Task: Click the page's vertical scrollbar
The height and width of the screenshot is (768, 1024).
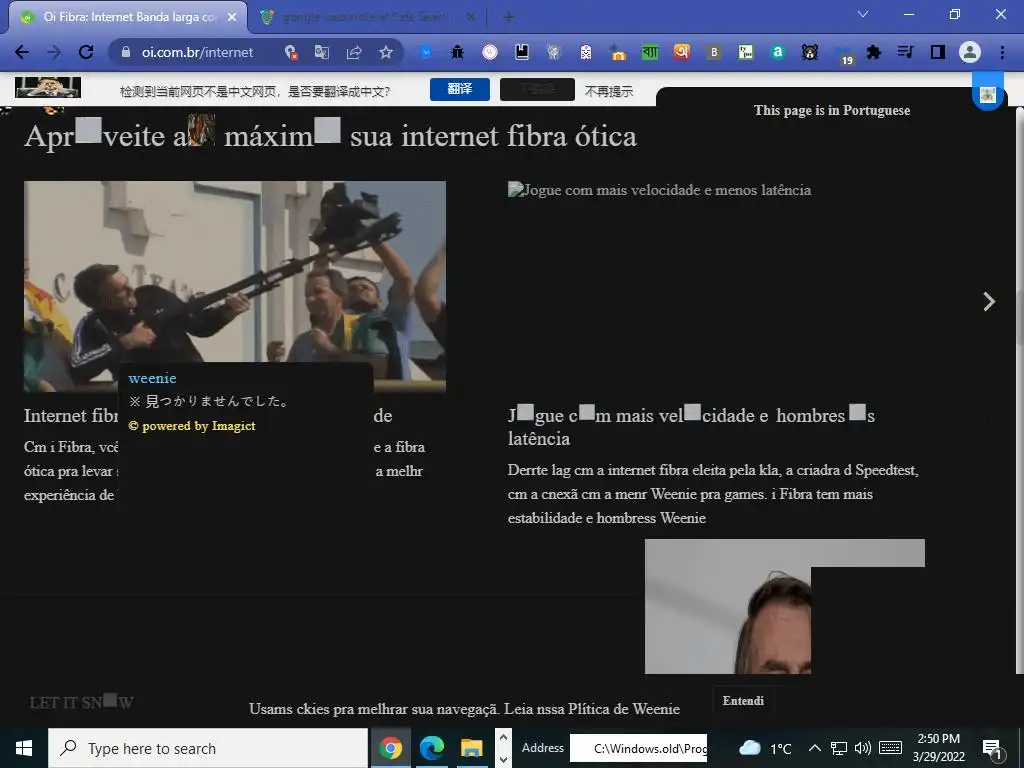Action: click(x=1019, y=390)
